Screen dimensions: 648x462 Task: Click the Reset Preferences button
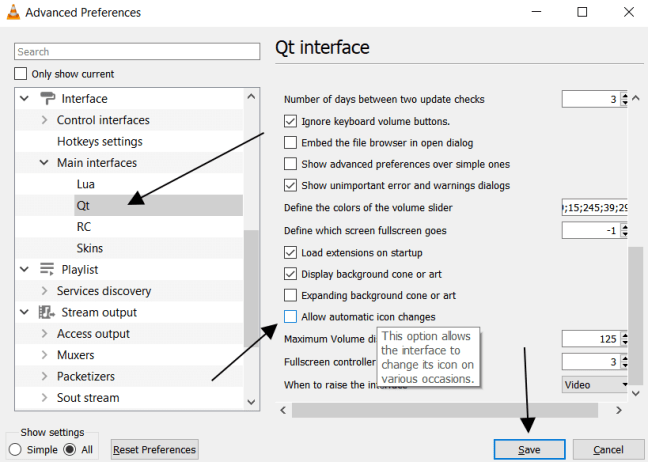click(155, 449)
